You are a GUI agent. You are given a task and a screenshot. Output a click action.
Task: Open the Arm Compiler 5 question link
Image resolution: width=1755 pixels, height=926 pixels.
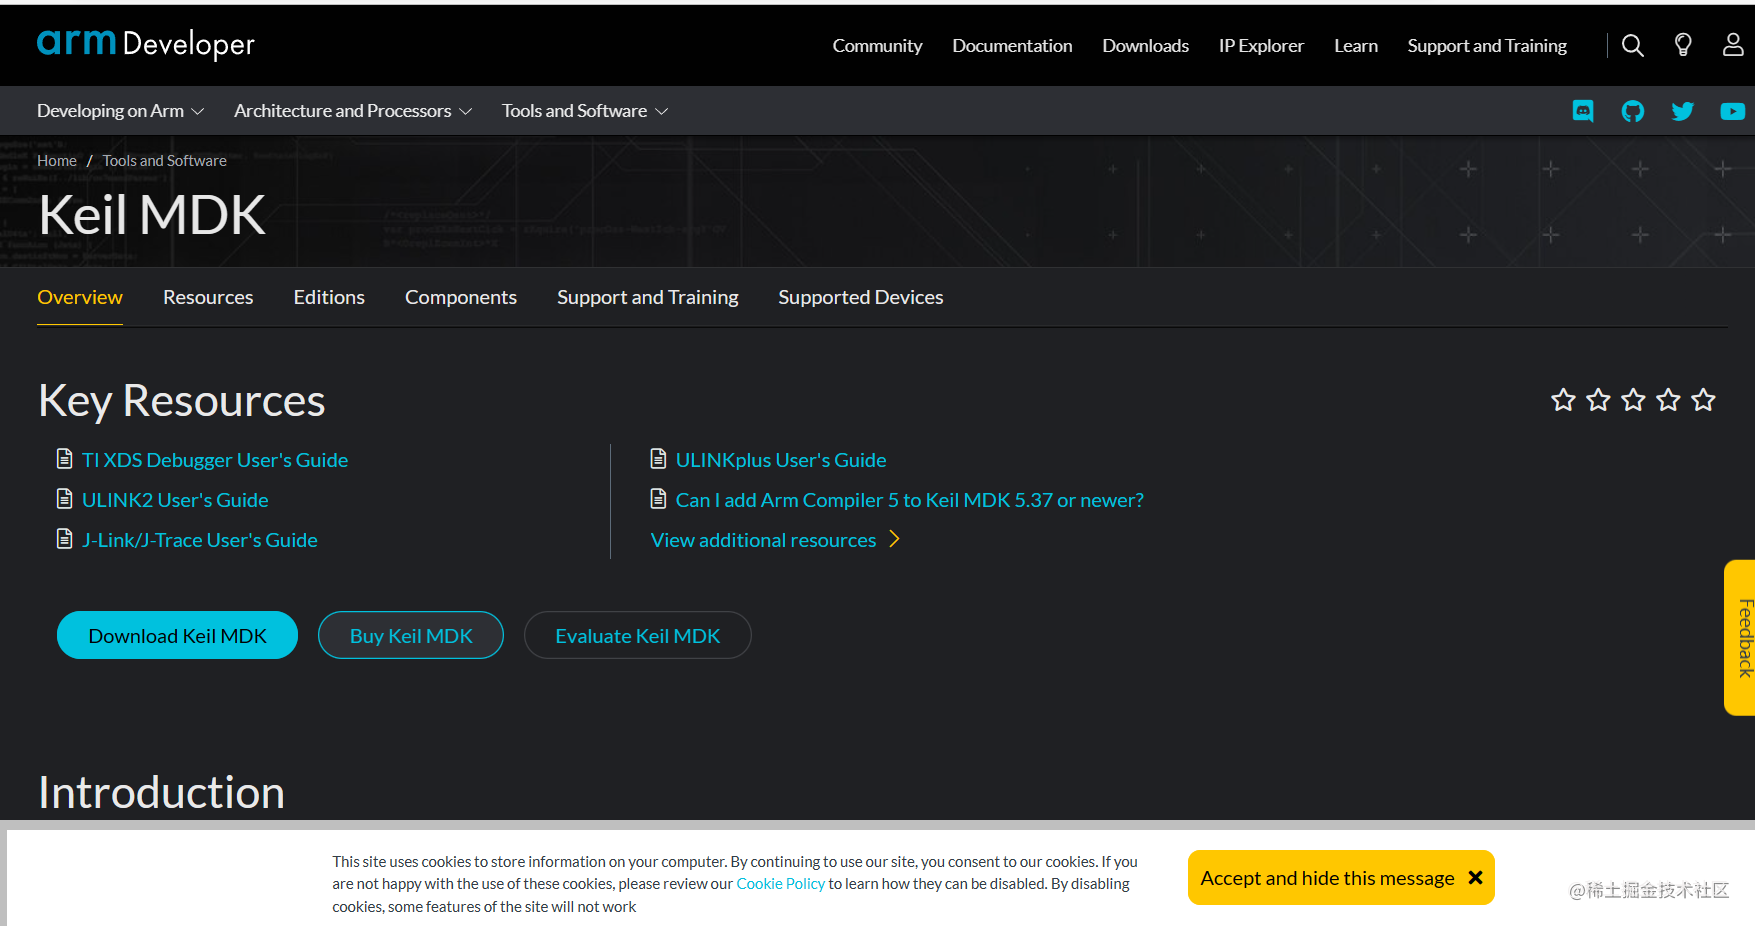click(x=910, y=500)
